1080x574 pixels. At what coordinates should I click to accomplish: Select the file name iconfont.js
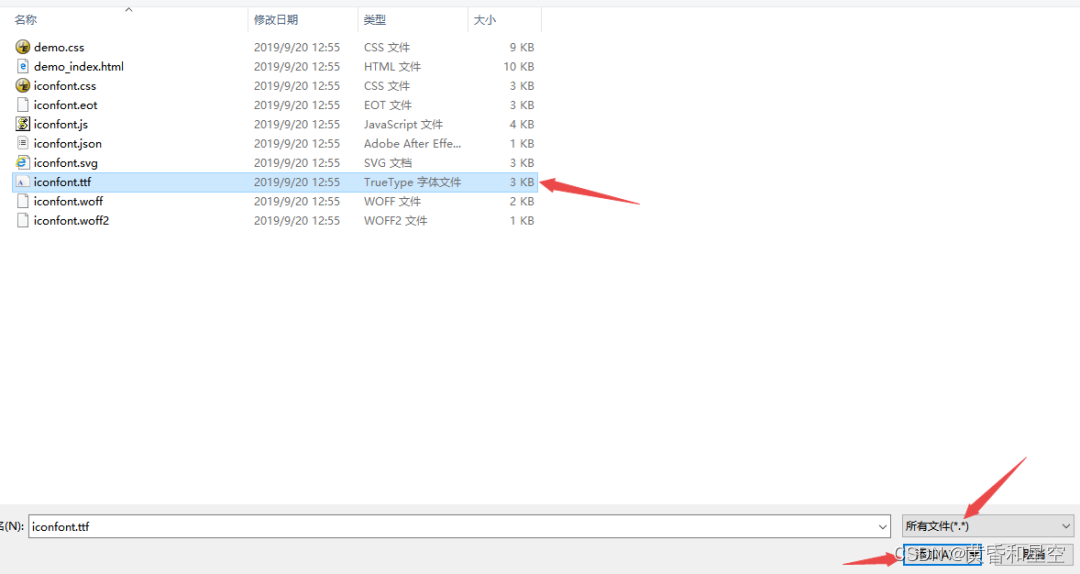61,125
